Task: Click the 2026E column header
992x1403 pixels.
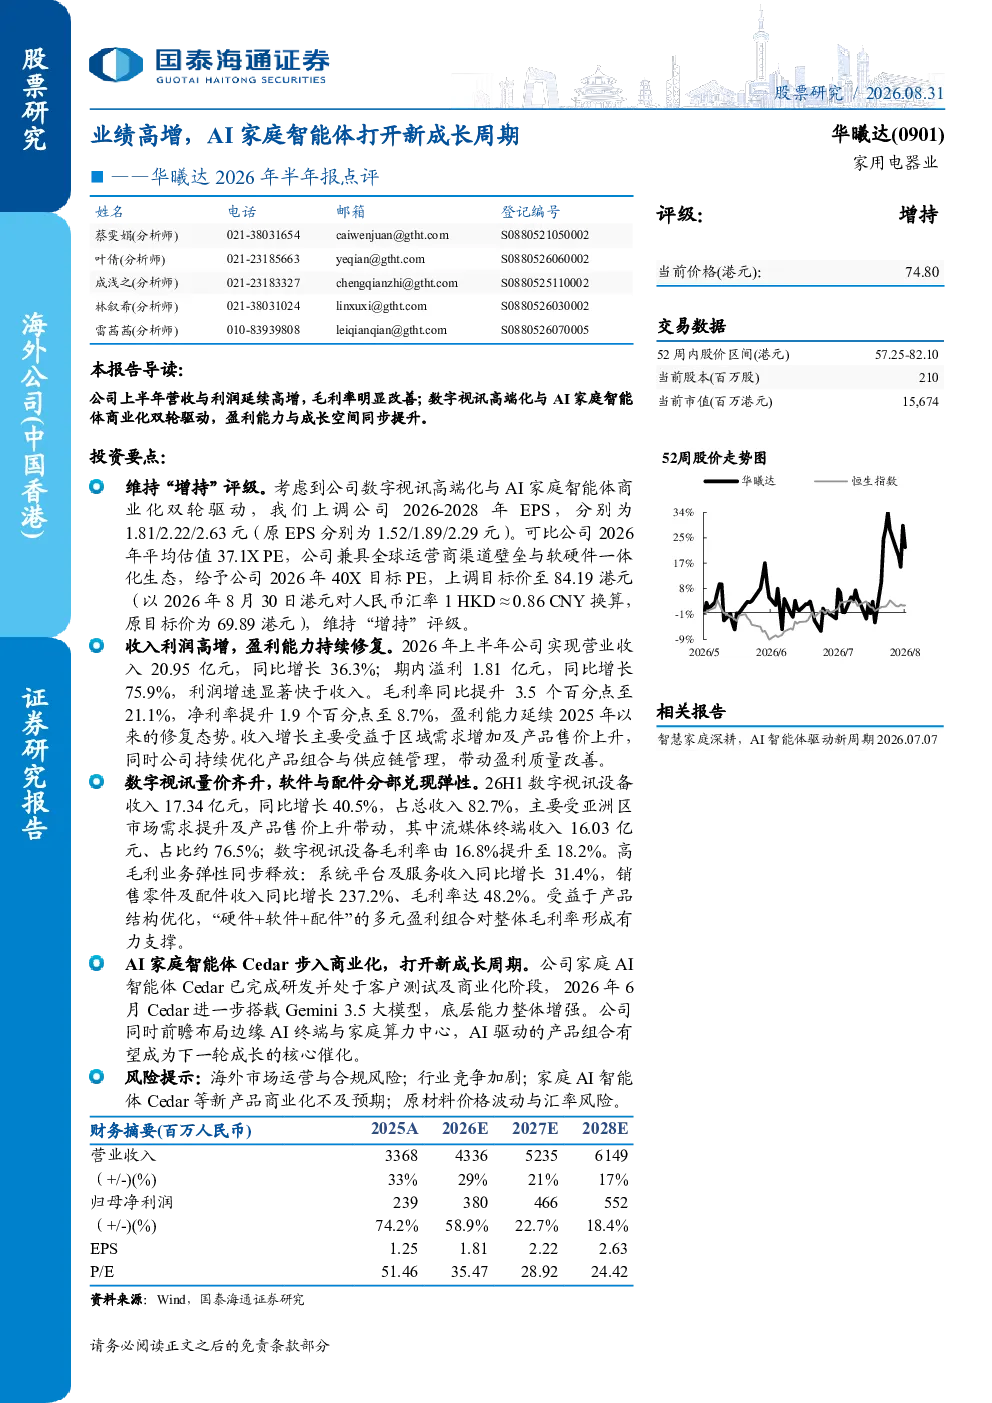Action: click(465, 1128)
